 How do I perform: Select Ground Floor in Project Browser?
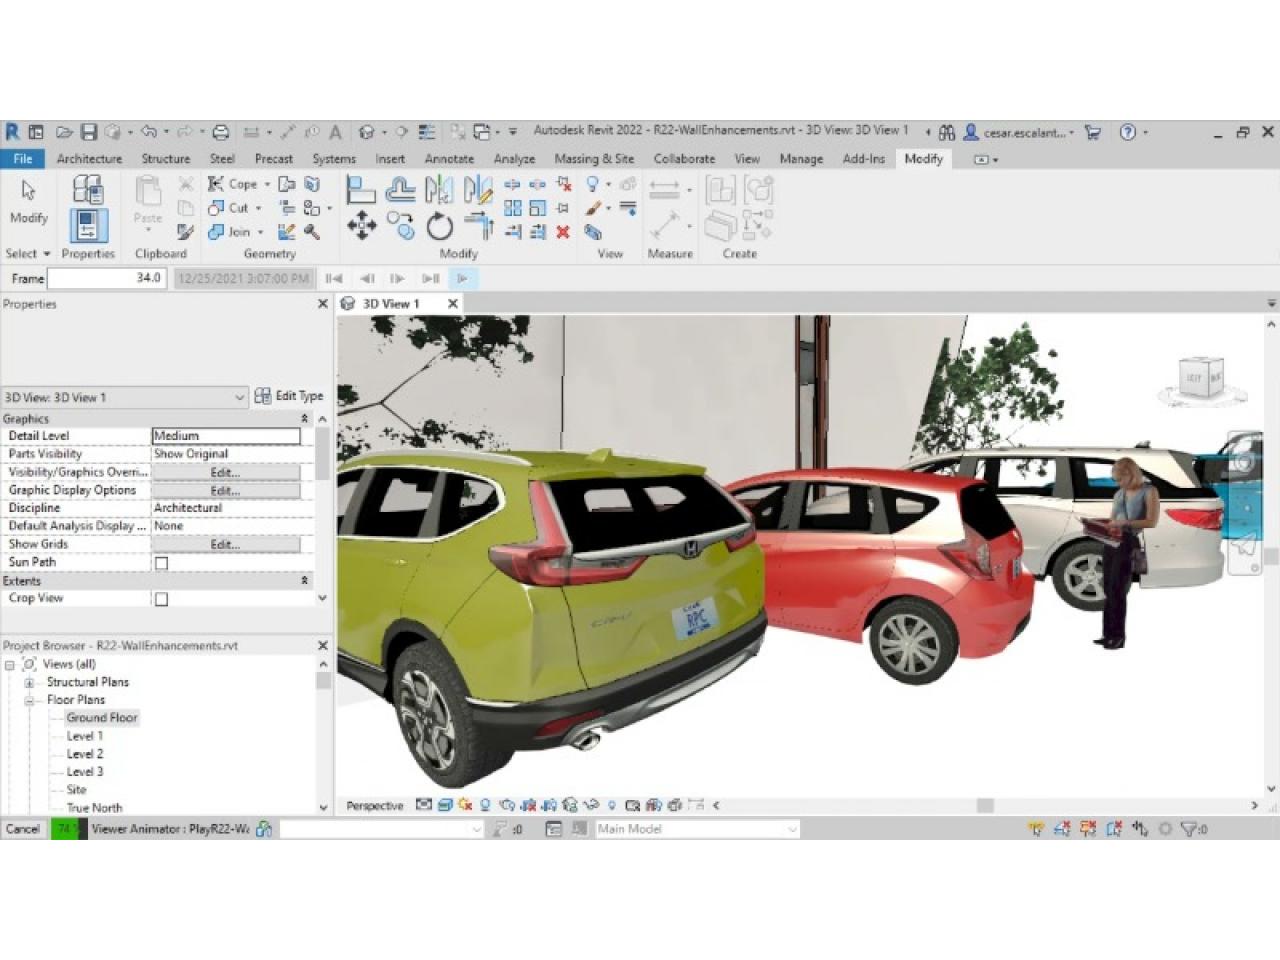coord(101,718)
